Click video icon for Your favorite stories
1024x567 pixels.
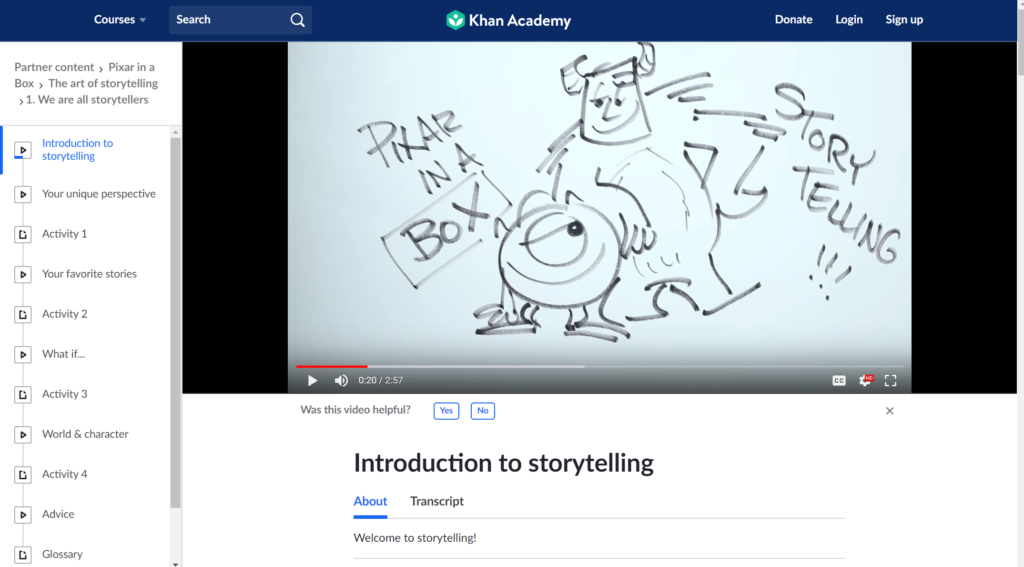[23, 274]
